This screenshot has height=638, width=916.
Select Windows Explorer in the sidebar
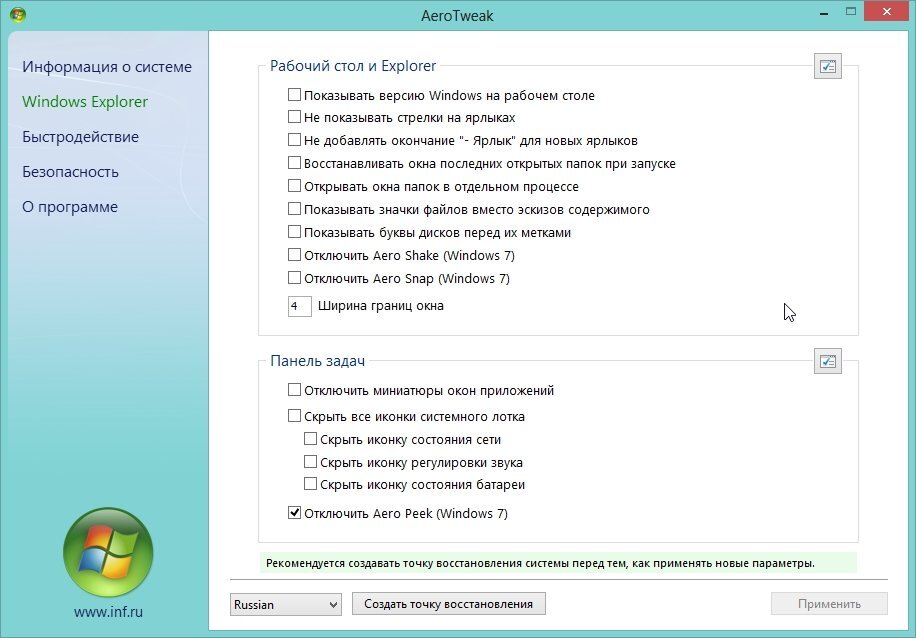tap(85, 102)
